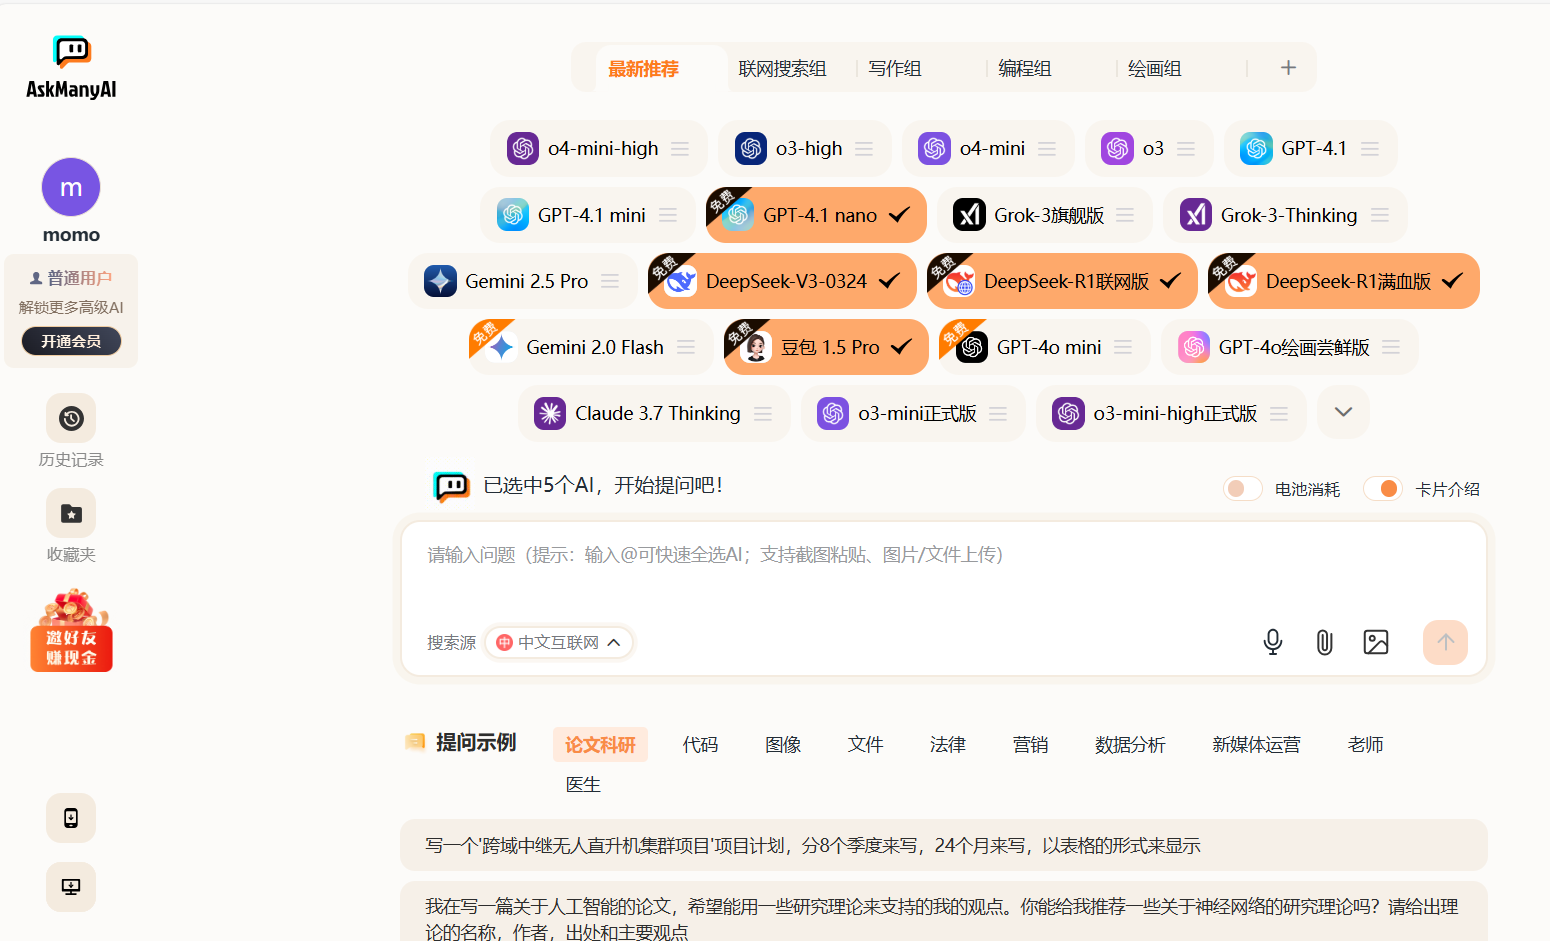Viewport: 1550px width, 941px height.
Task: Switch to 联网搜索组 tab
Action: [x=782, y=69]
